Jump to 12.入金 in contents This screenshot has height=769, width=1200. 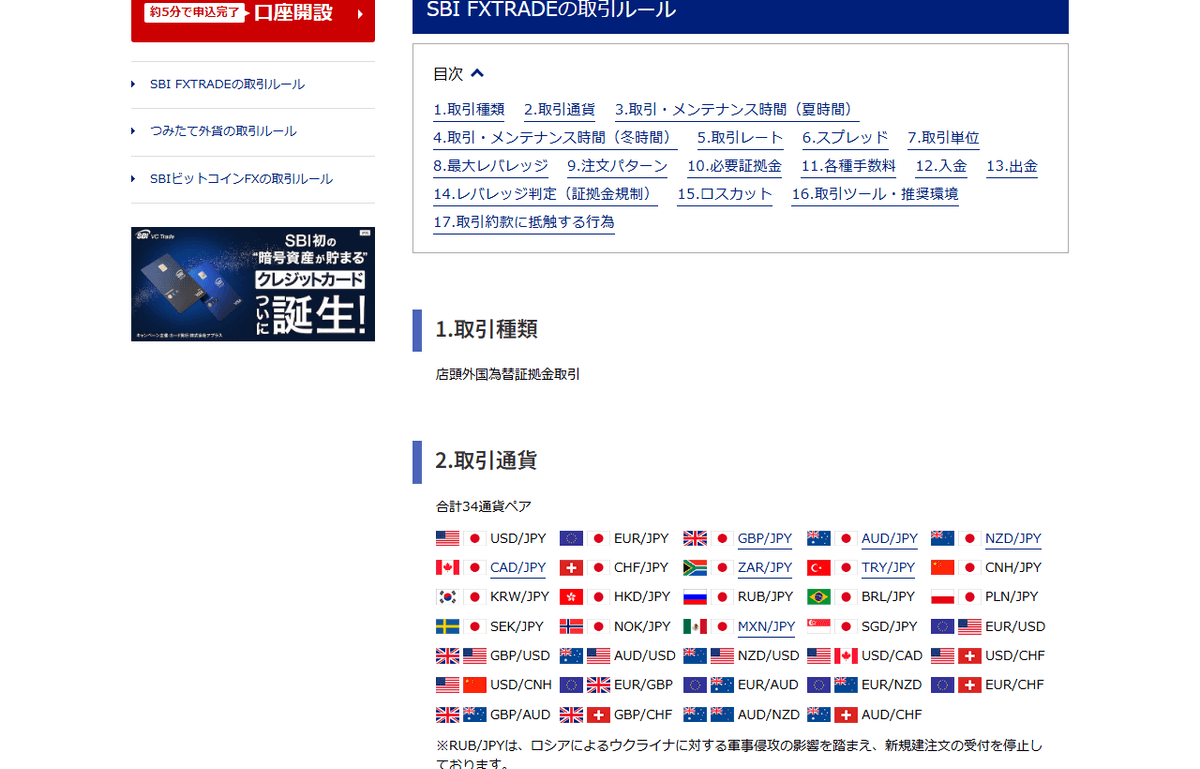coord(941,166)
